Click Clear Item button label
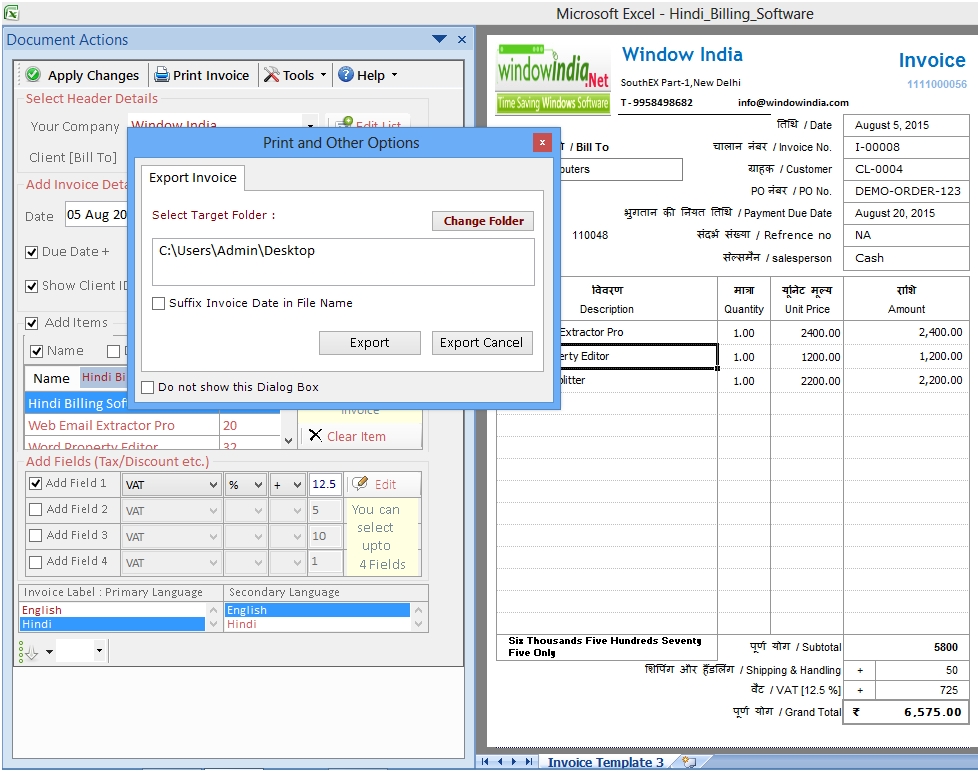 (356, 437)
